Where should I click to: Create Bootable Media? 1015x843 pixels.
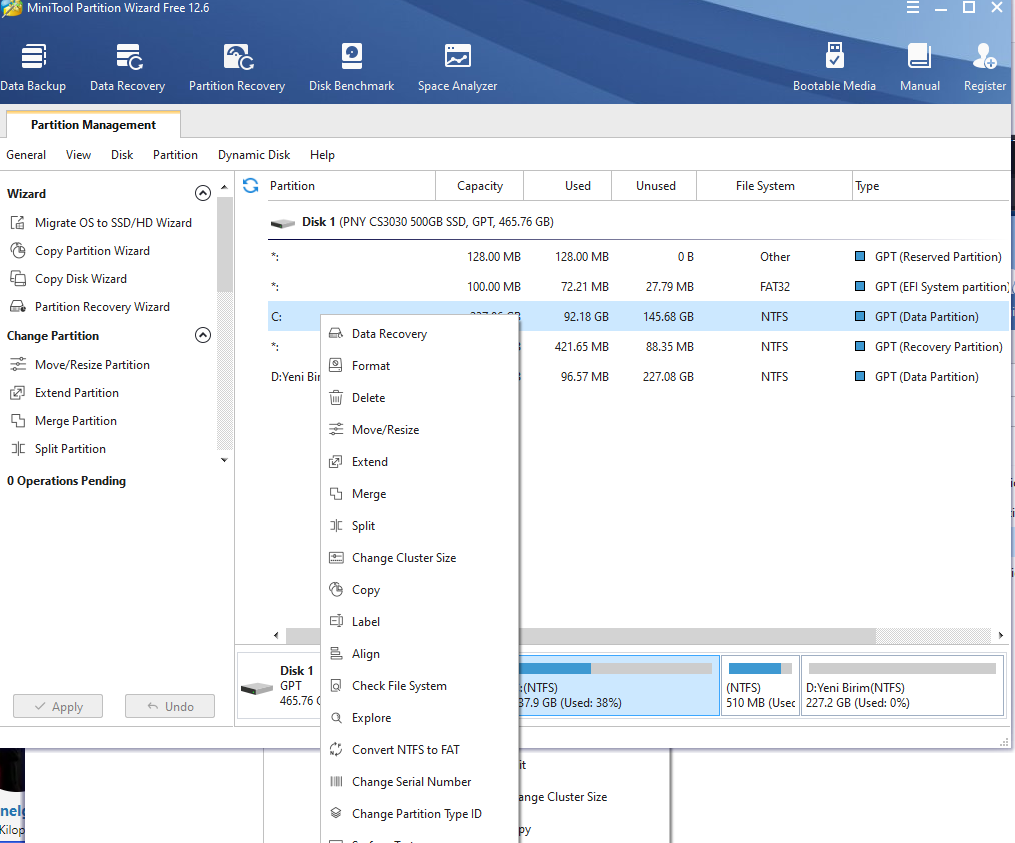pos(834,67)
